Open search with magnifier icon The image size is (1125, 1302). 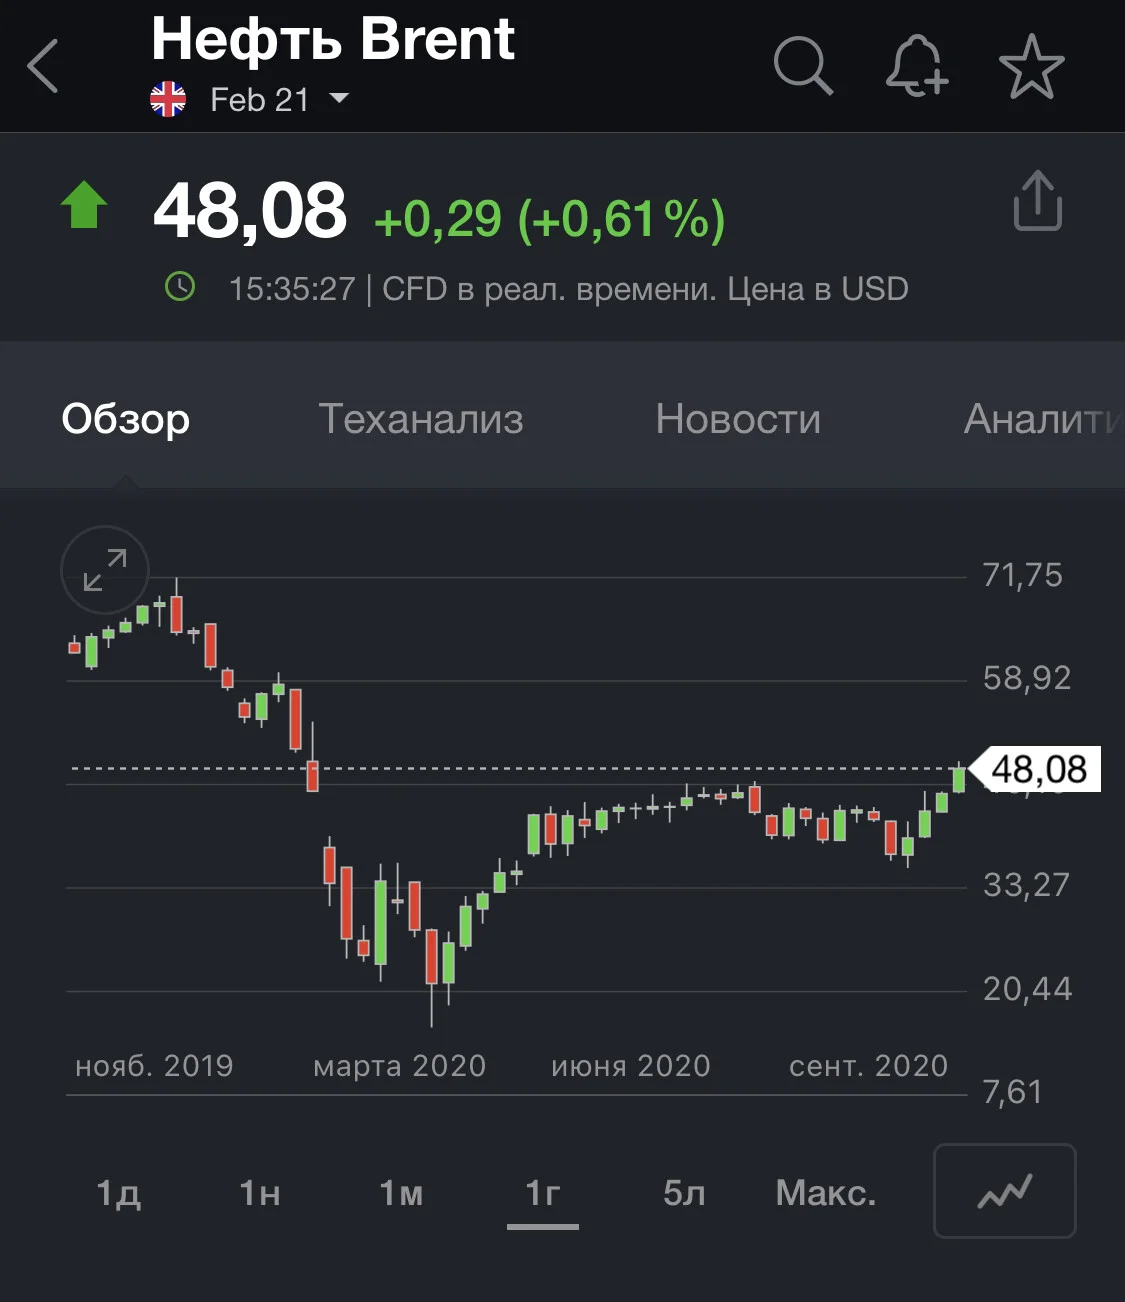click(x=803, y=66)
